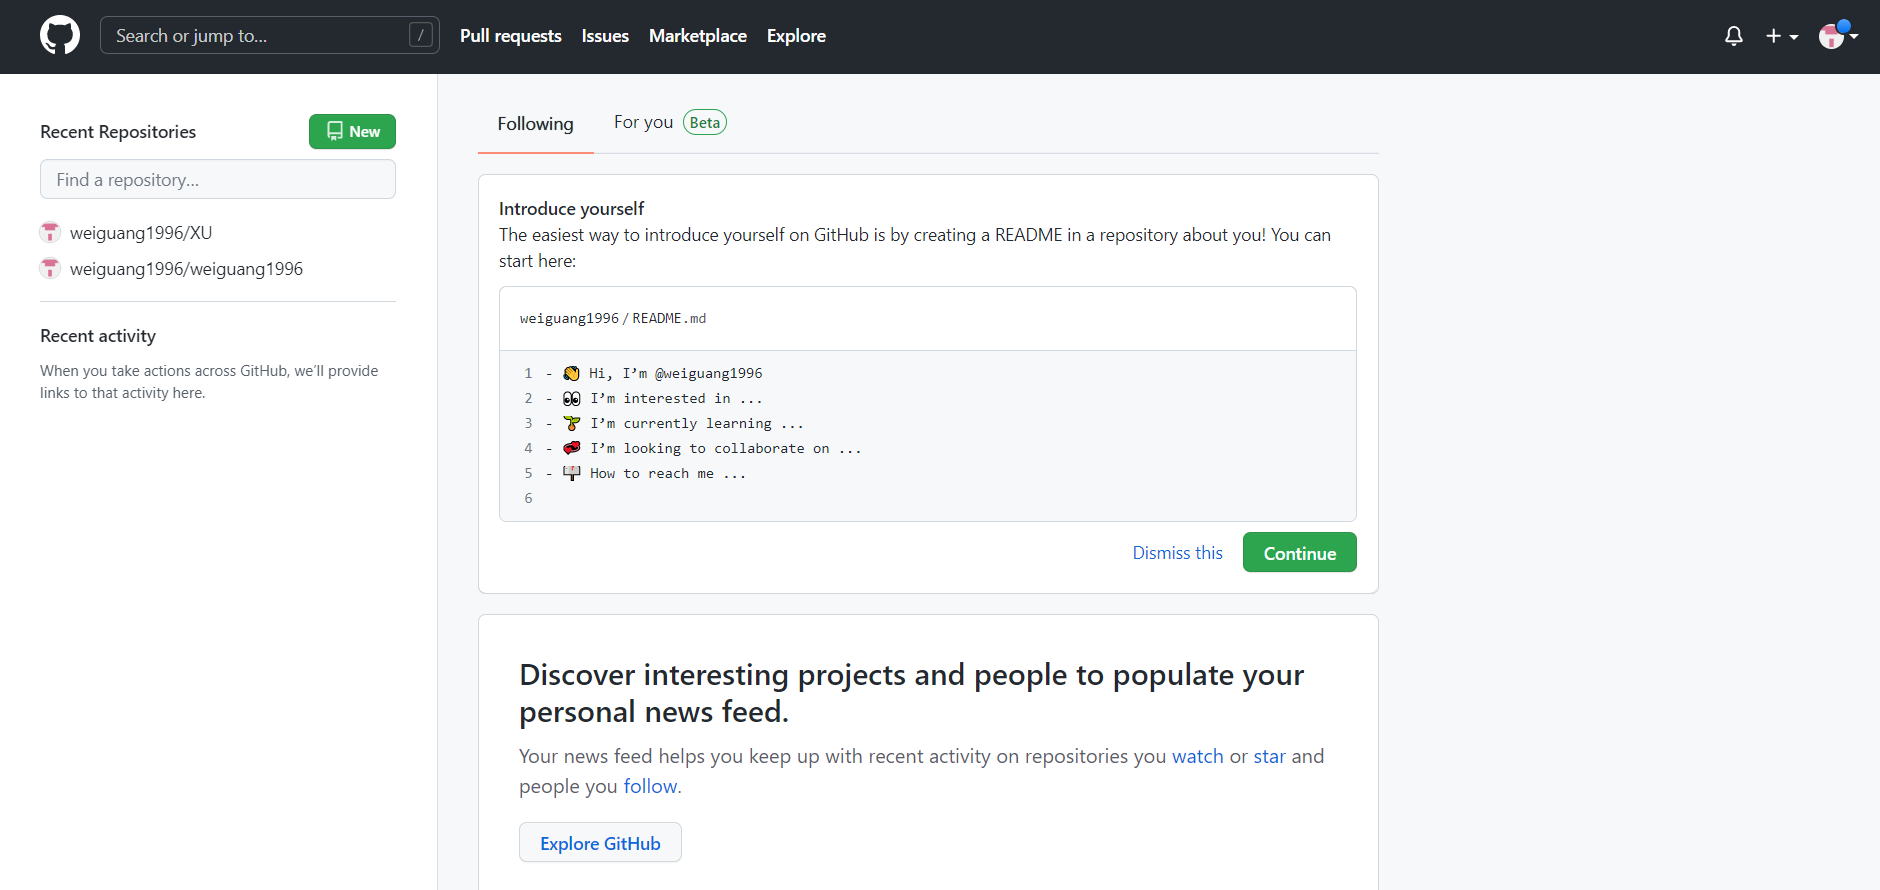Image resolution: width=1880 pixels, height=890 pixels.
Task: Open the plus create-new dropdown
Action: (x=1781, y=36)
